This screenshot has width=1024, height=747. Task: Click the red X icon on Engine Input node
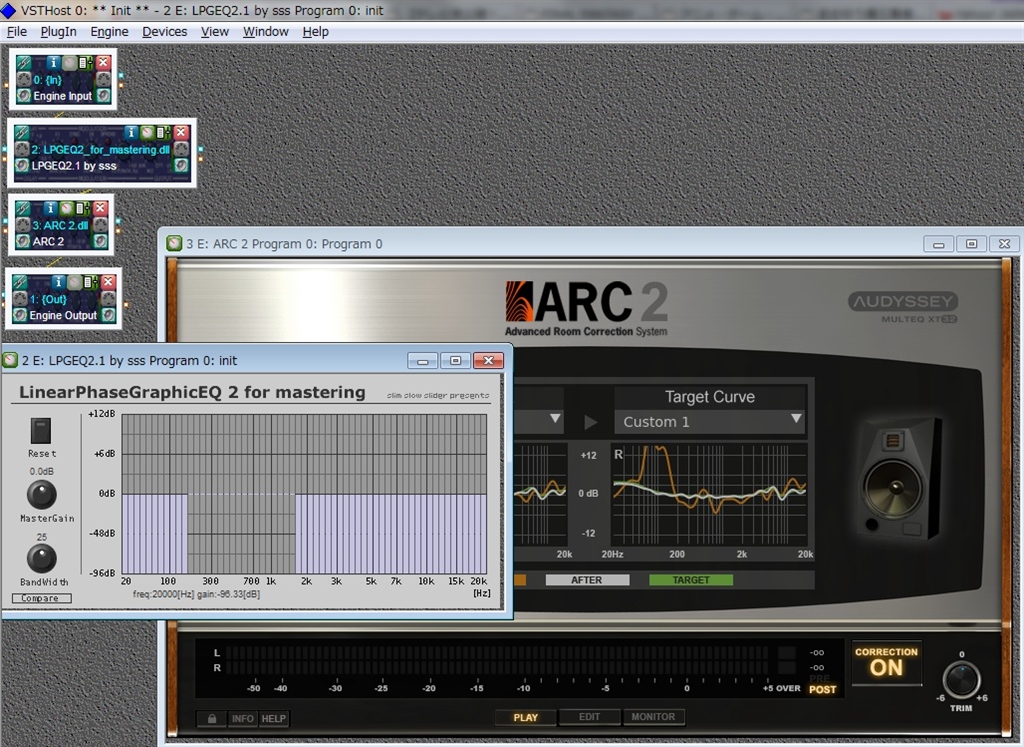pyautogui.click(x=103, y=63)
